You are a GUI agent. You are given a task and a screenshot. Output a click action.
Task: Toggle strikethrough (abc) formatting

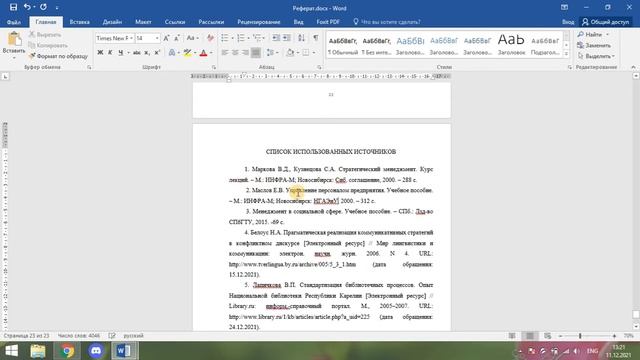[137, 52]
